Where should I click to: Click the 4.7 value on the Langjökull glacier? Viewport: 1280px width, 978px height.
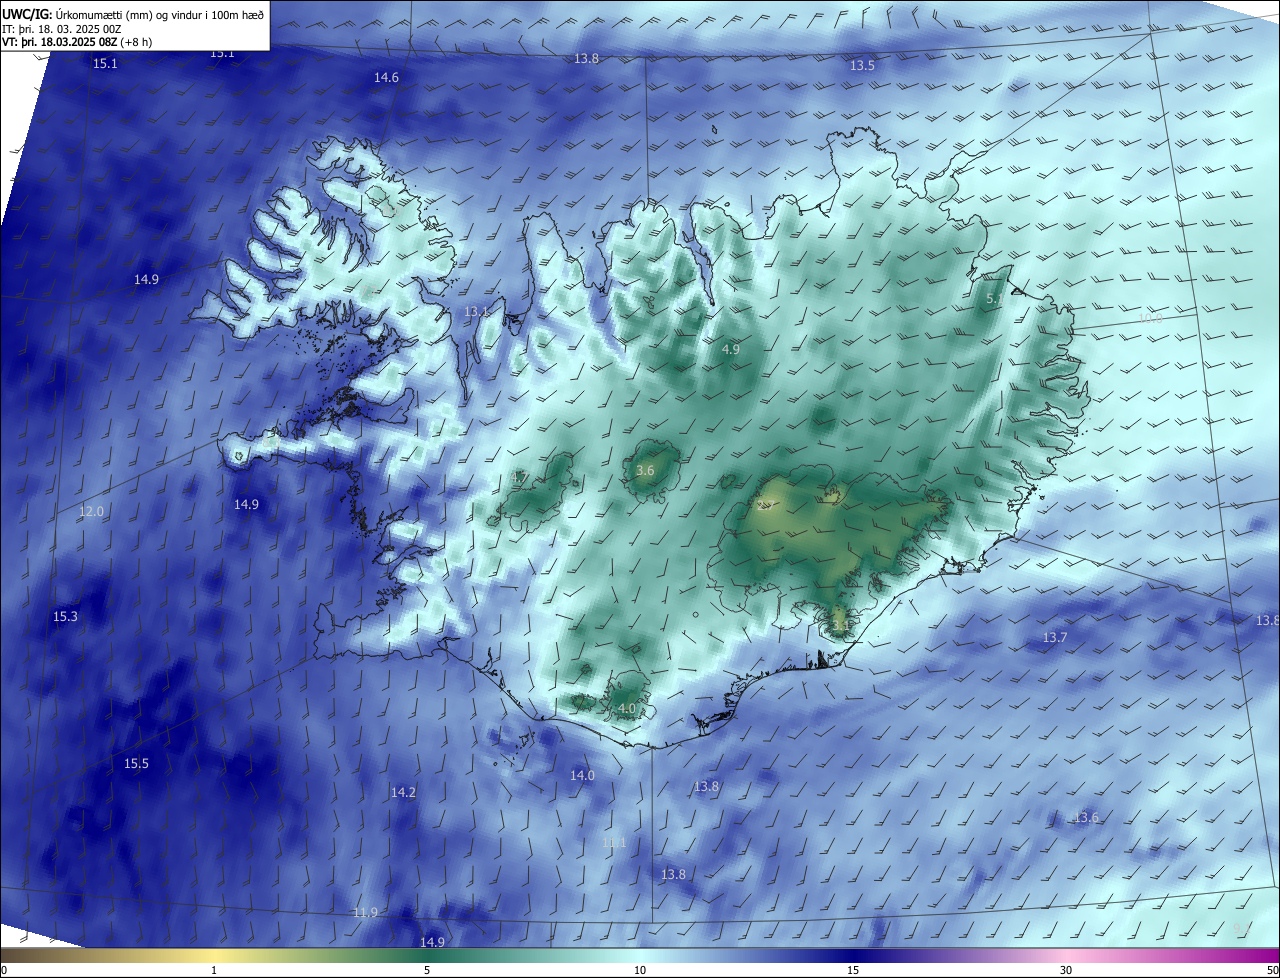pos(519,479)
